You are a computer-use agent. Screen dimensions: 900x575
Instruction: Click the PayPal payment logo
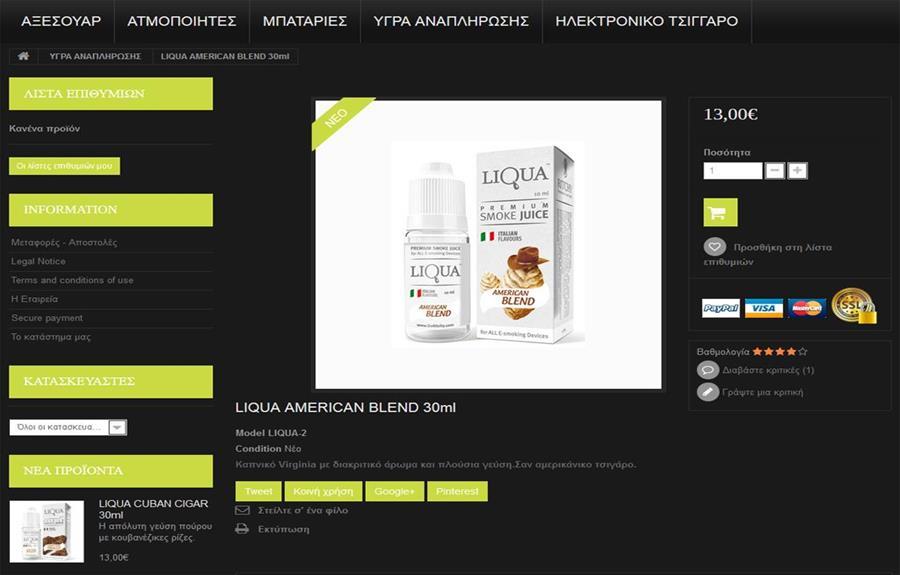(x=721, y=308)
